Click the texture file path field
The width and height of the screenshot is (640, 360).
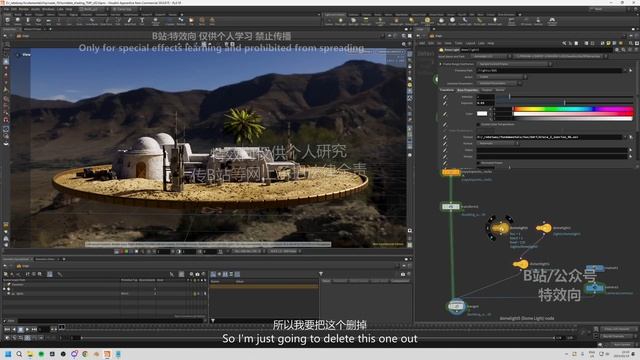tap(550, 137)
